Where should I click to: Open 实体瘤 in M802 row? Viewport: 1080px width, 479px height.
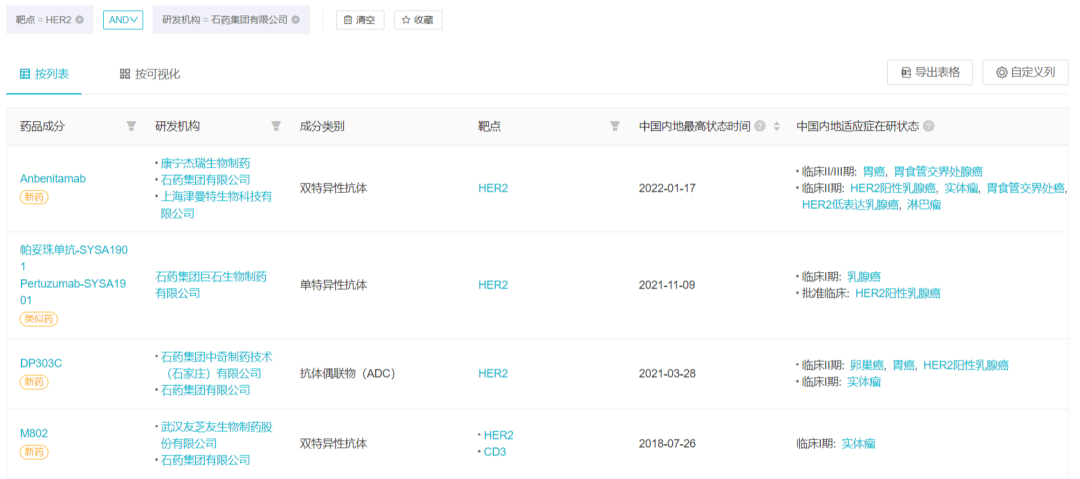pyautogui.click(x=858, y=443)
